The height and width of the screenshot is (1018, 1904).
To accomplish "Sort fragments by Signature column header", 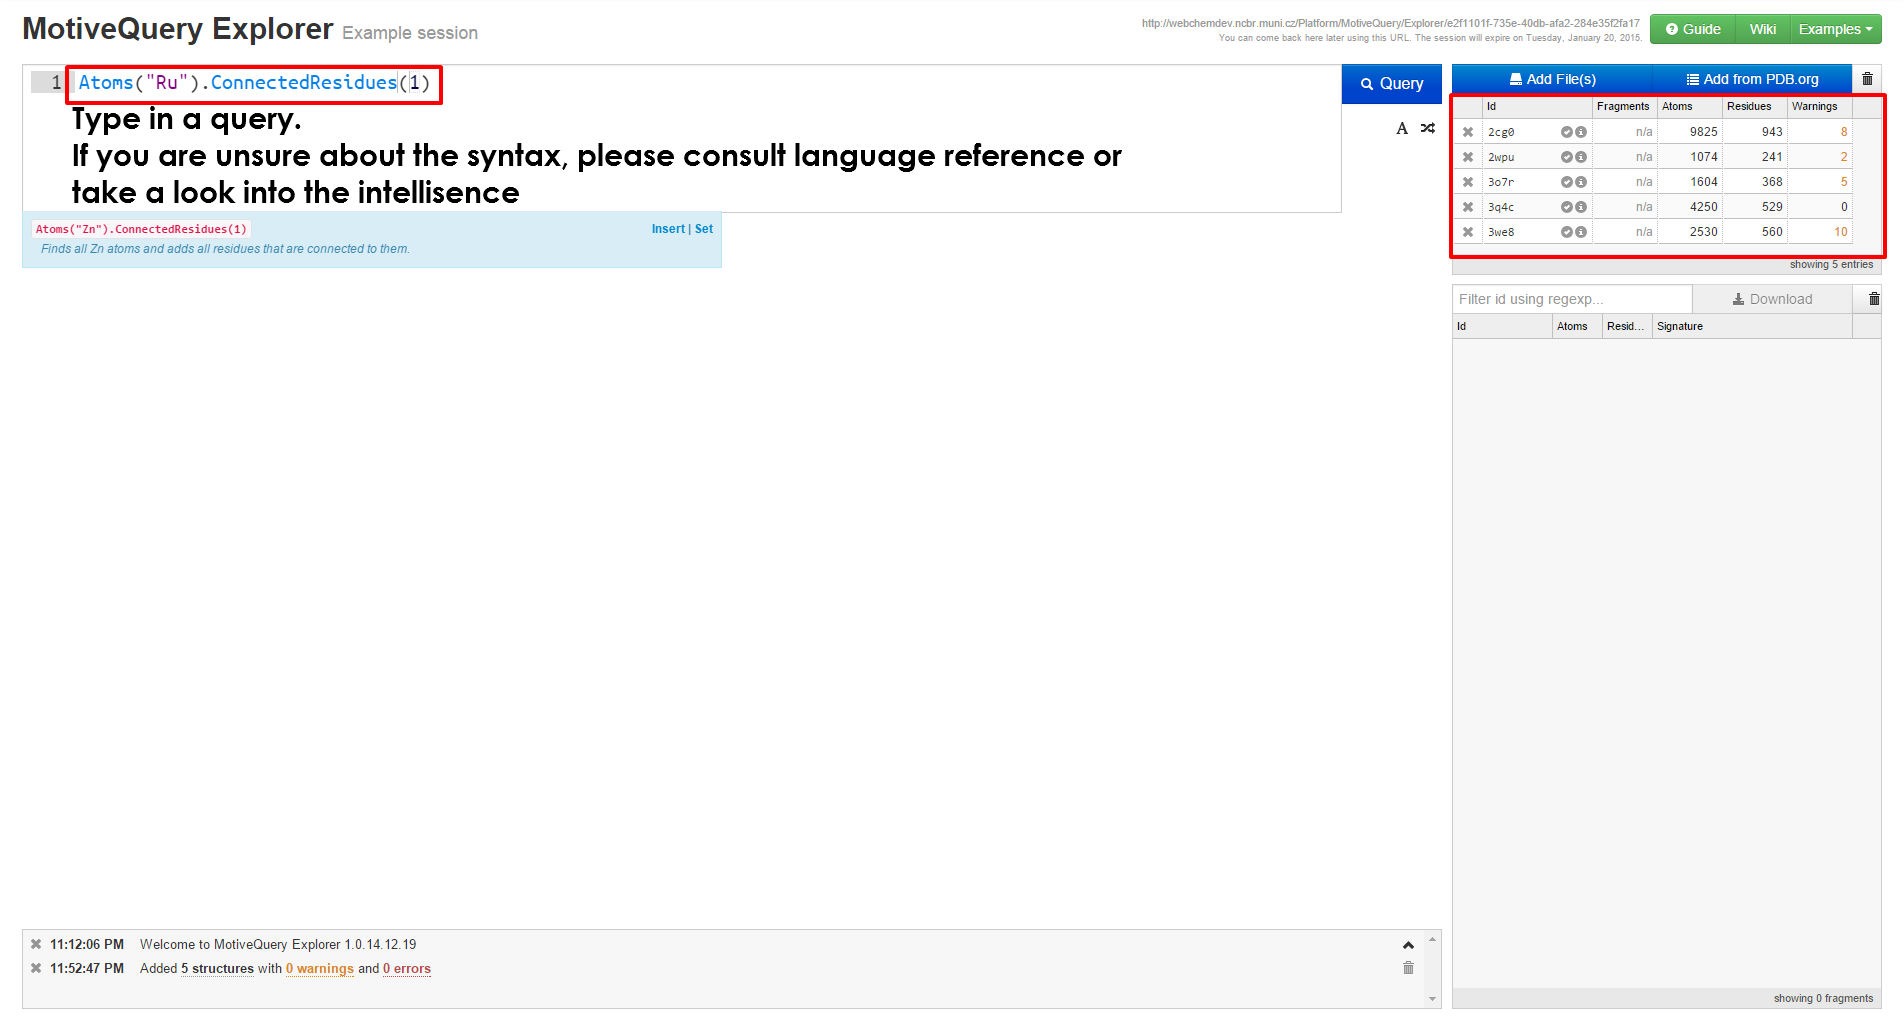I will pyautogui.click(x=1752, y=326).
